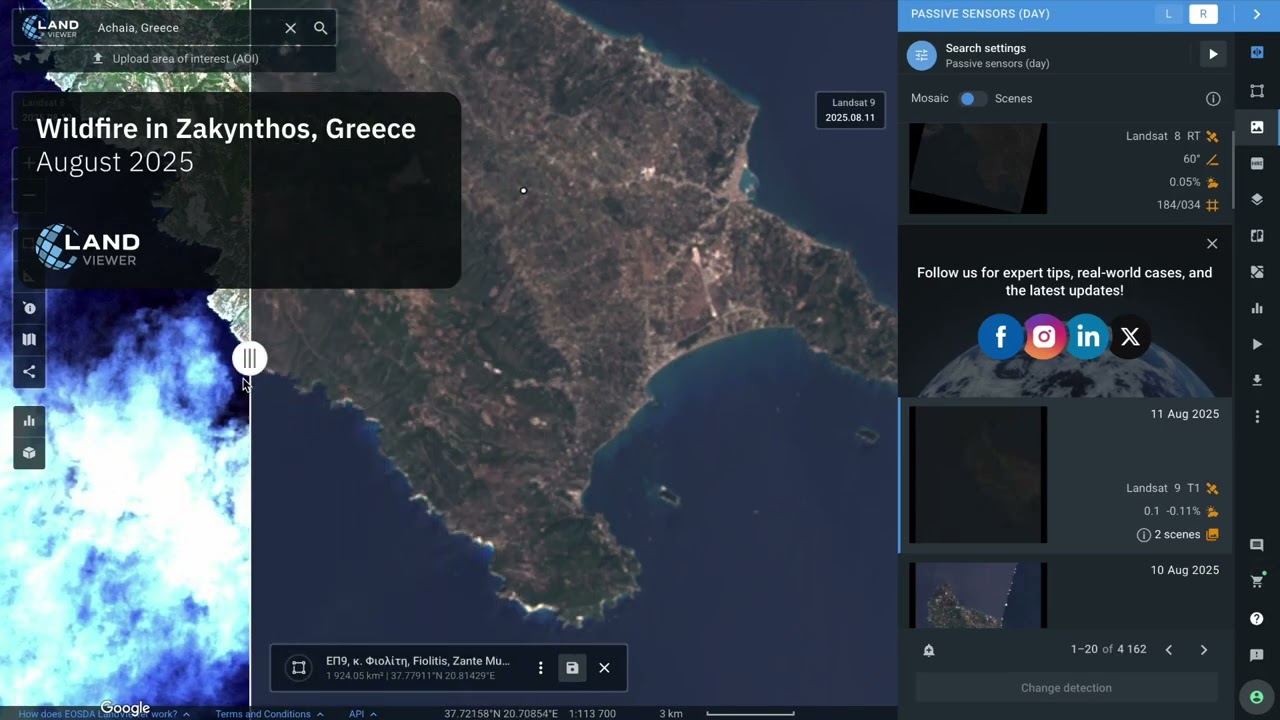Image resolution: width=1280 pixels, height=720 pixels.
Task: Open the shopping cart
Action: 1257,581
